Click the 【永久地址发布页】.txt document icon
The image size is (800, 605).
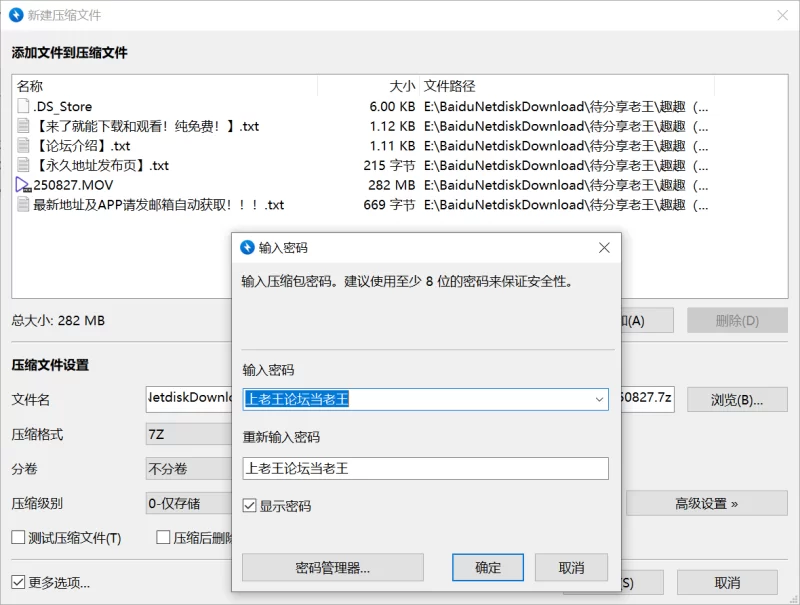24,166
